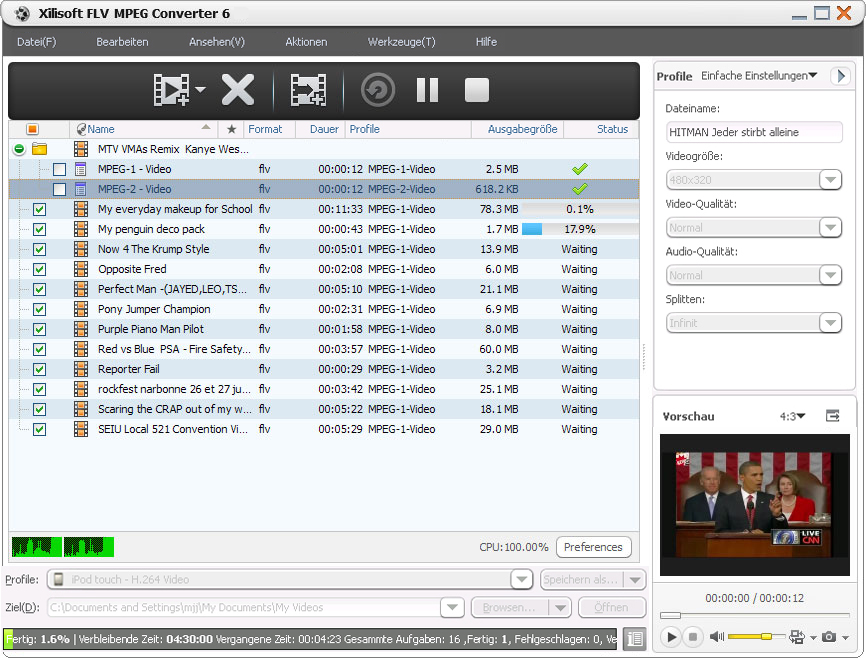
Task: Uncheck My penguin deco pack checkbox
Action: click(39, 229)
